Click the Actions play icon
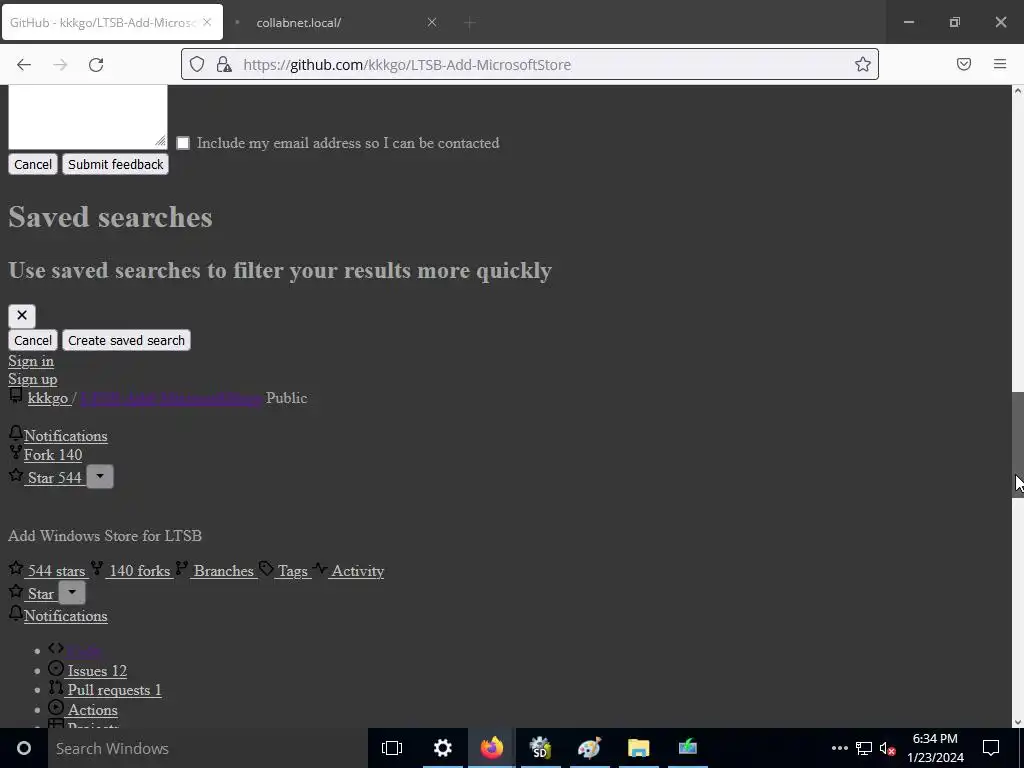 tap(56, 707)
